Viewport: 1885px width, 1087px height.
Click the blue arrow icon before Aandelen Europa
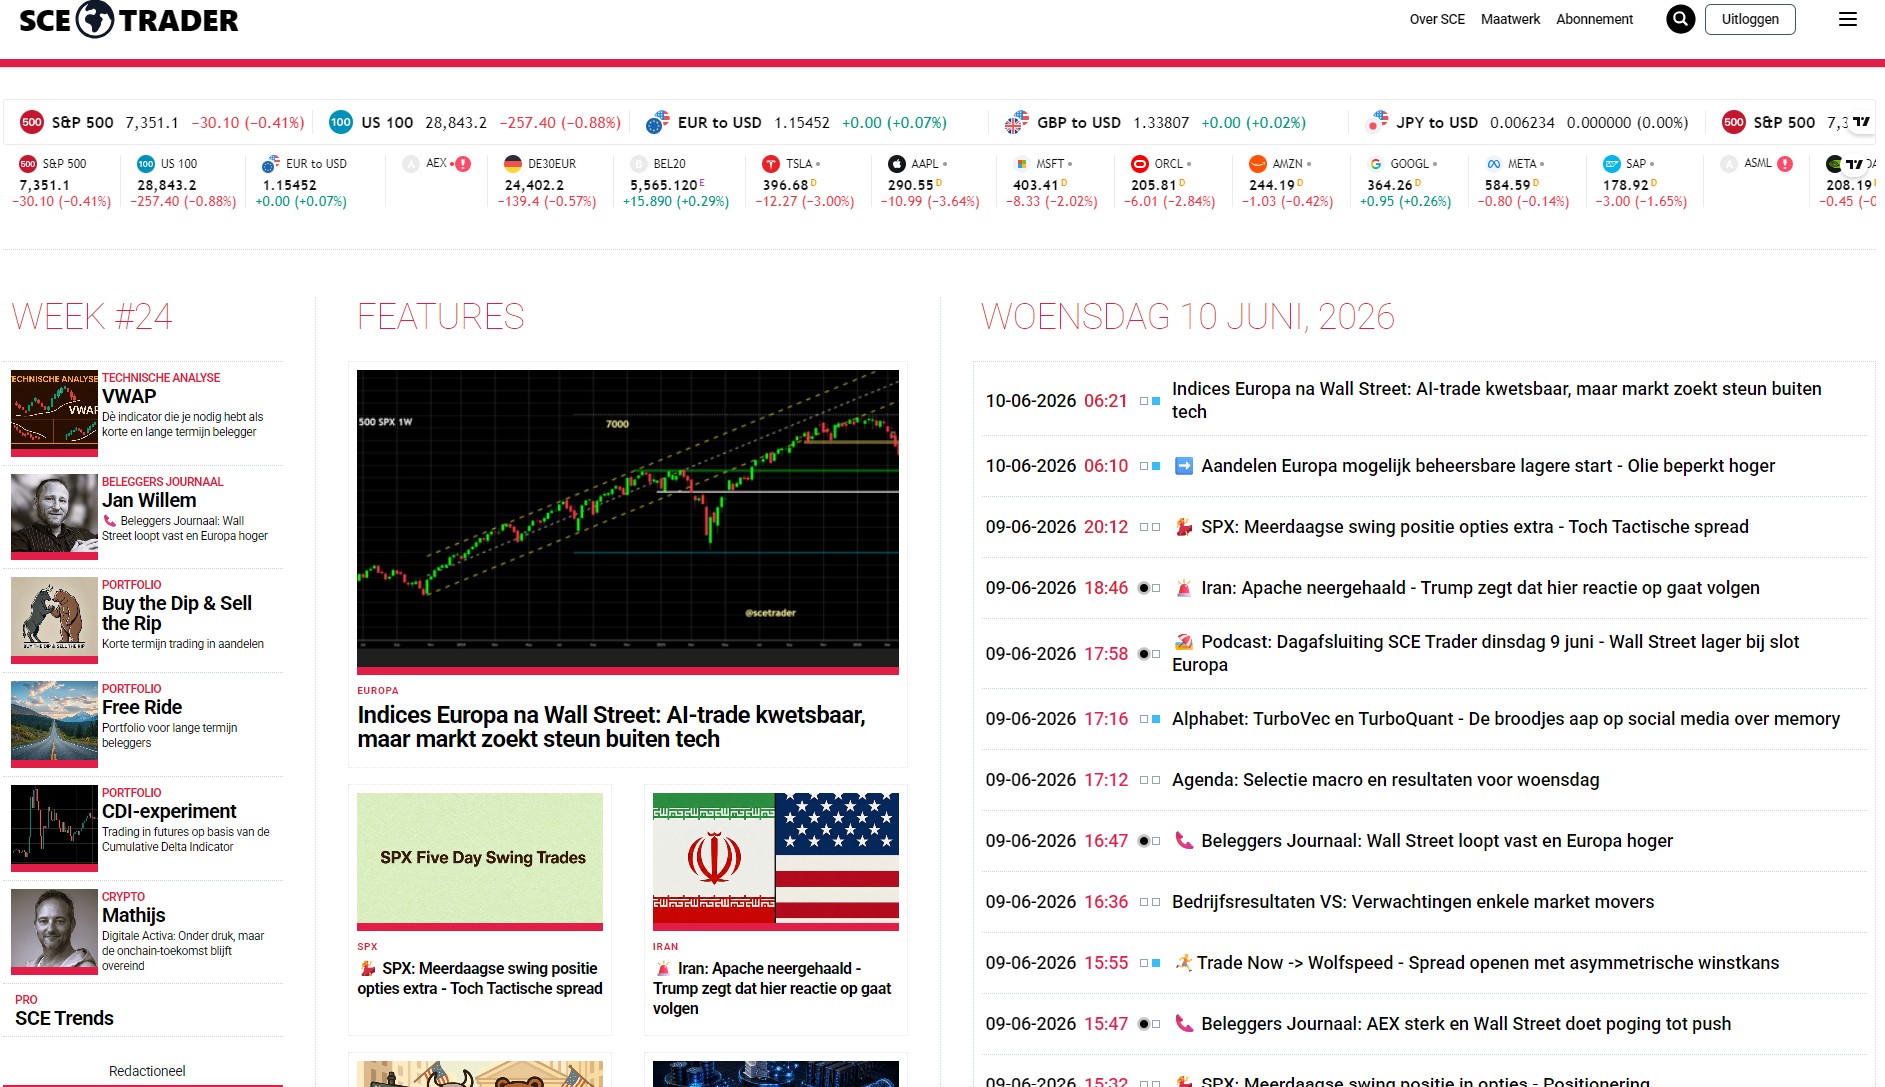point(1183,466)
